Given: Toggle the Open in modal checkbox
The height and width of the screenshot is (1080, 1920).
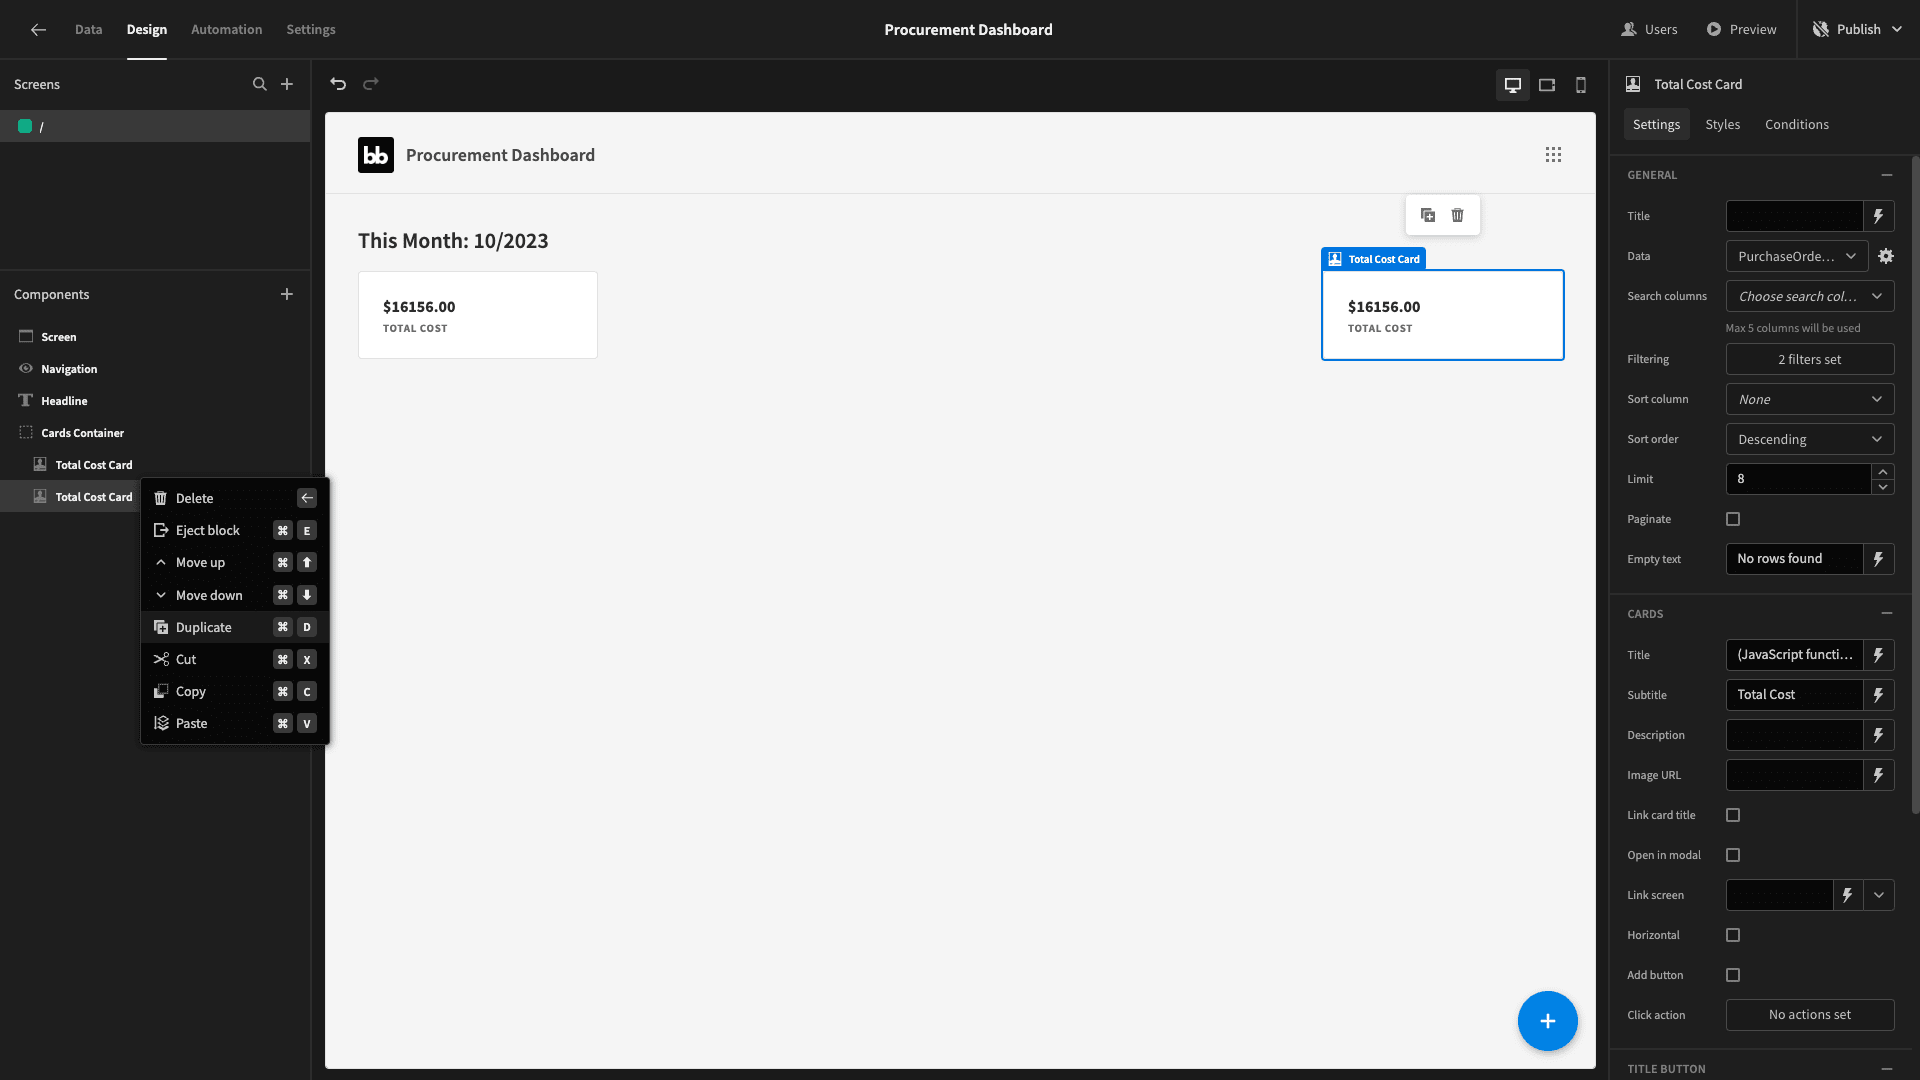Looking at the screenshot, I should pyautogui.click(x=1734, y=855).
